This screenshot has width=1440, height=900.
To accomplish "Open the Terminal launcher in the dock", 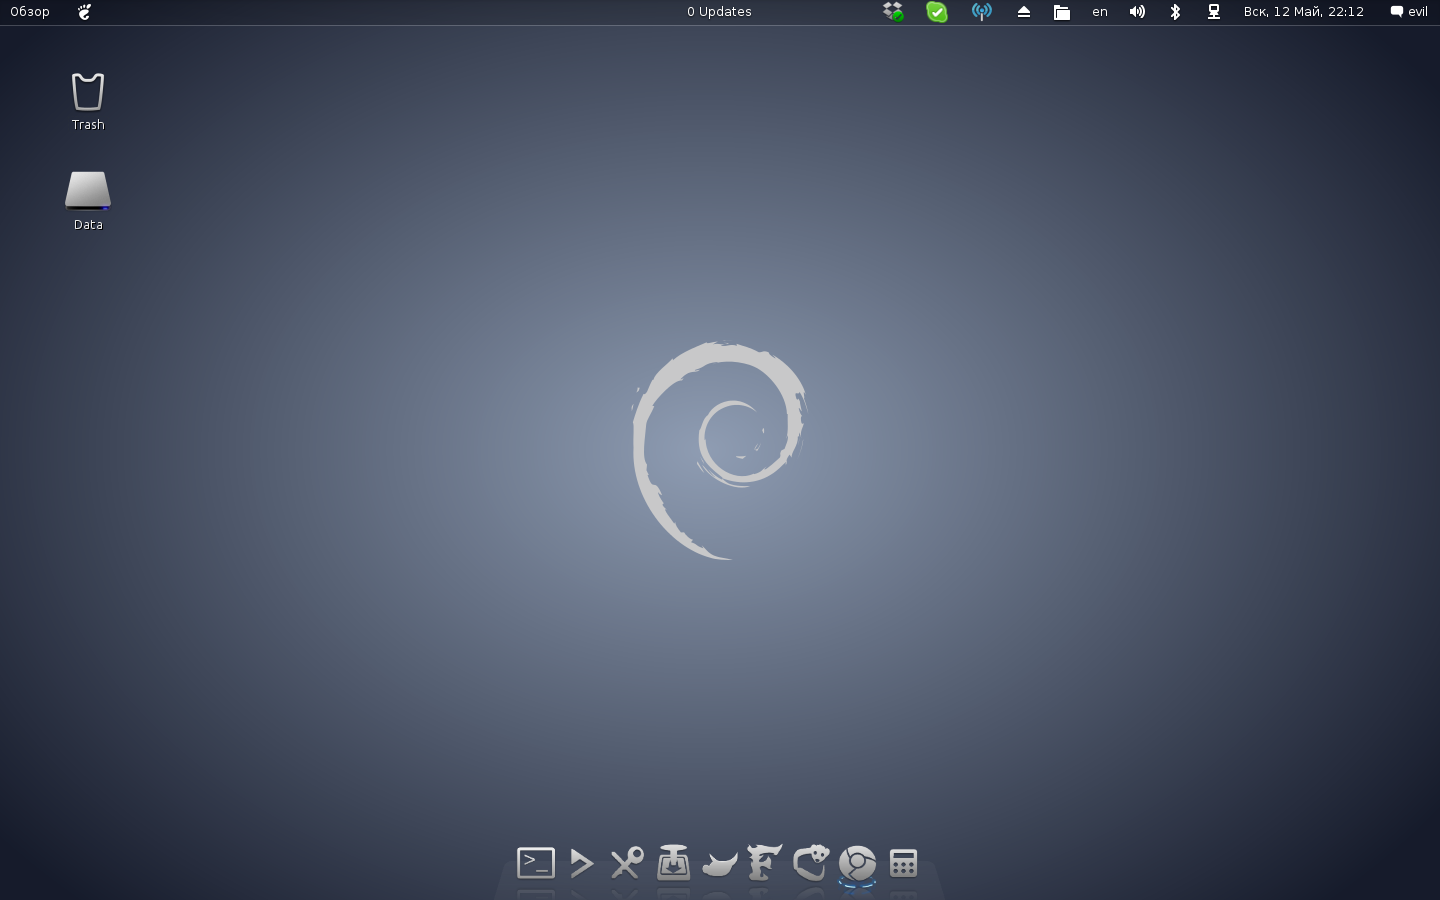I will tap(536, 862).
